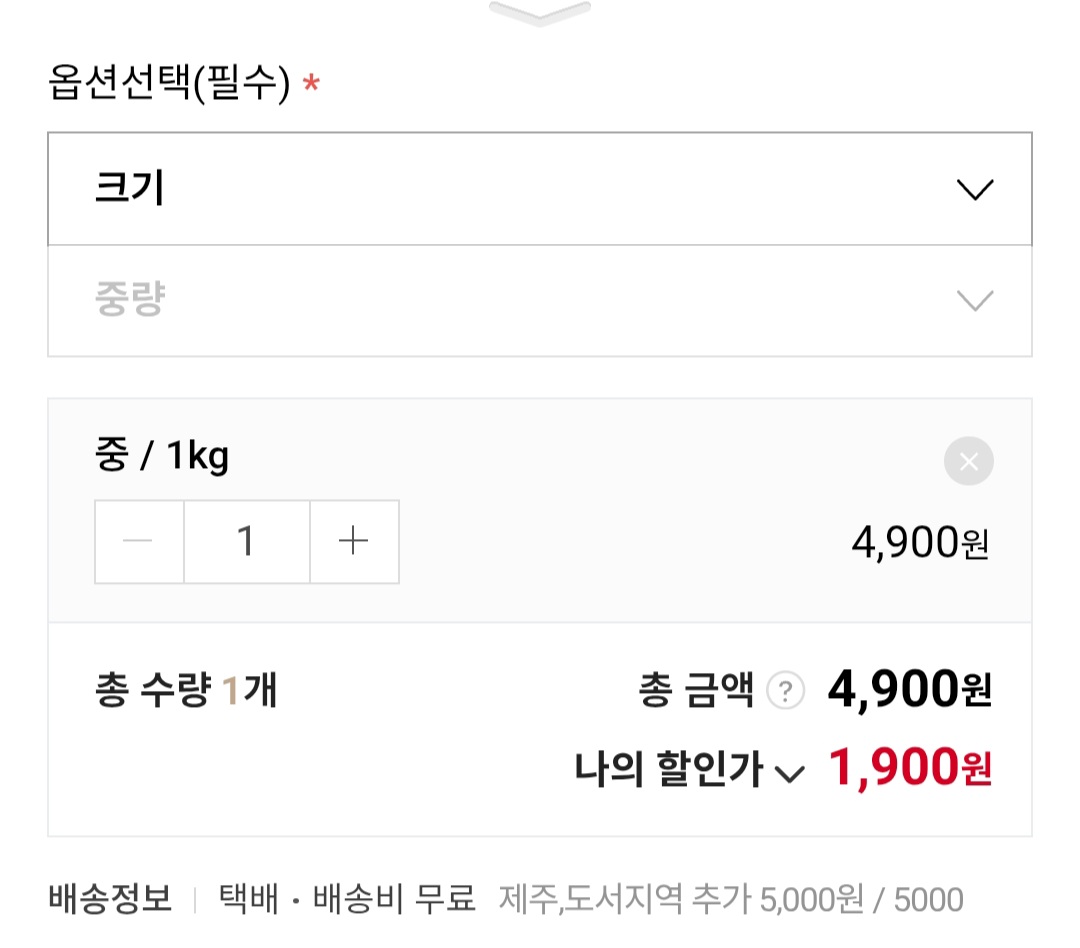Click the quantity input field showing 1
Image resolution: width=1080 pixels, height=948 pixels.
click(x=246, y=541)
